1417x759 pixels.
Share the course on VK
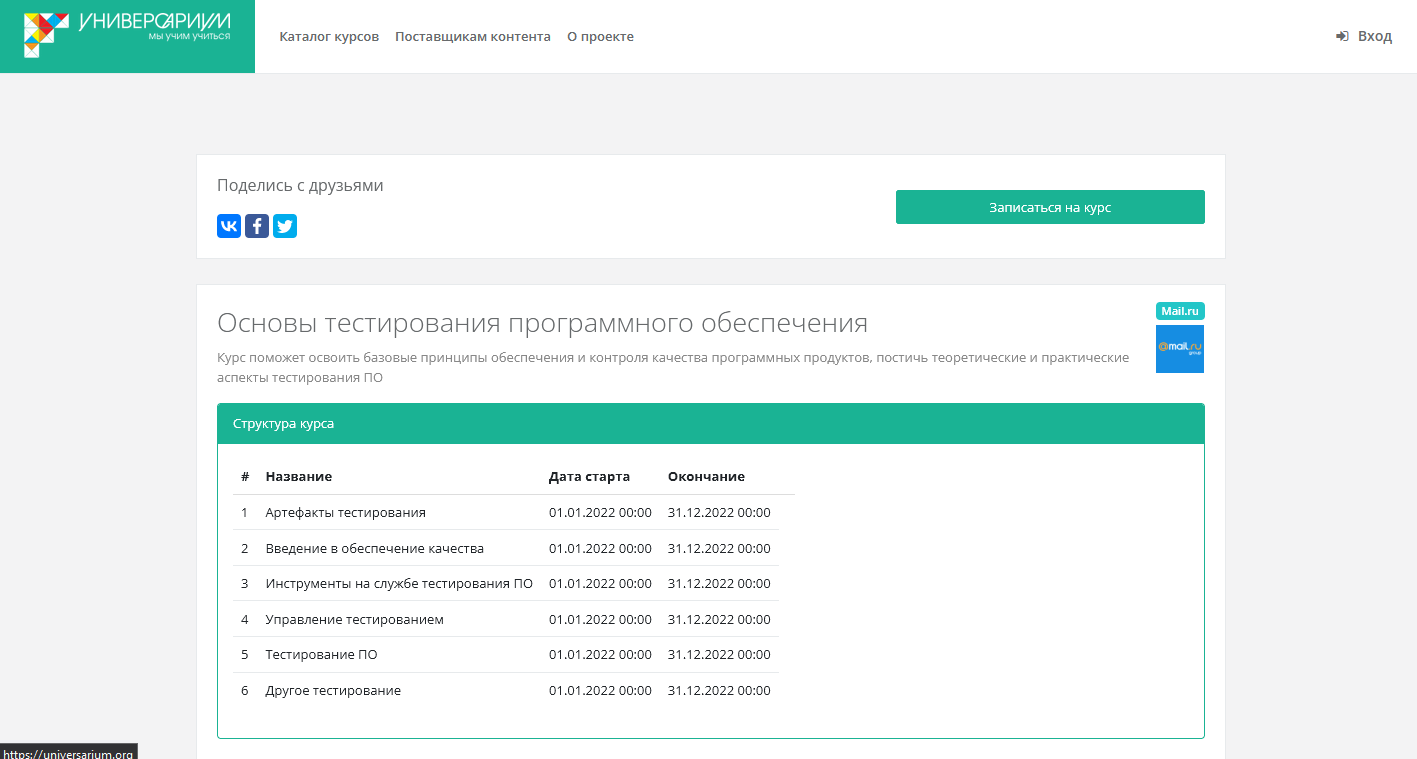click(228, 225)
